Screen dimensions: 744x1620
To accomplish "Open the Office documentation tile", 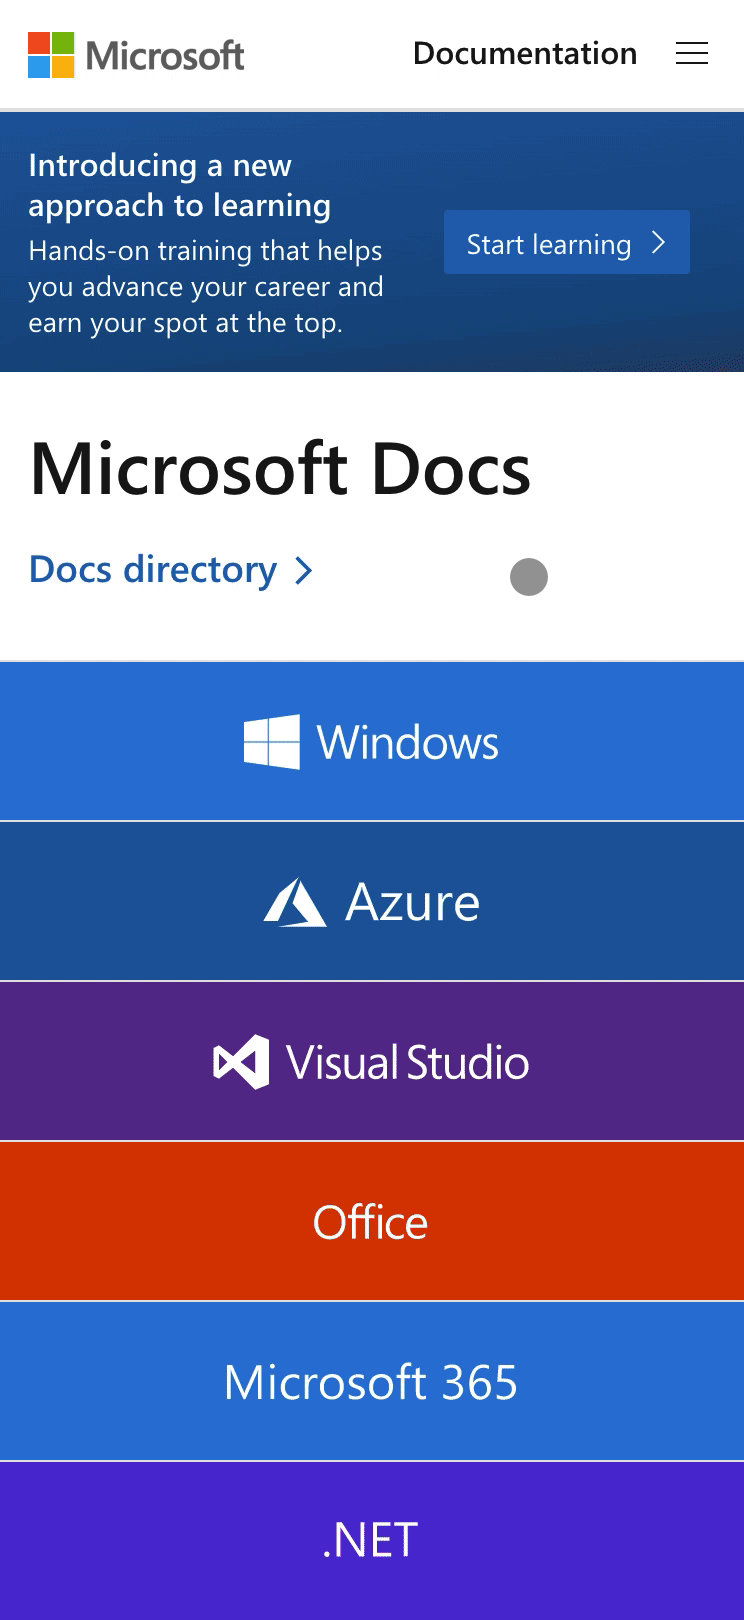I will click(372, 1221).
